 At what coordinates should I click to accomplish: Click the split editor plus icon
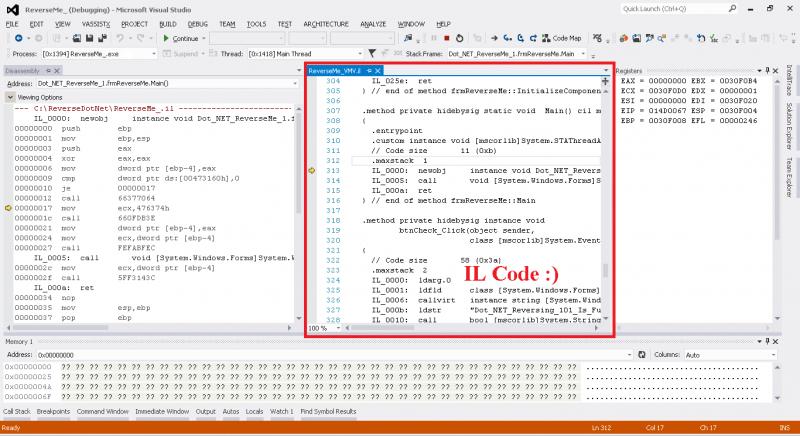(x=605, y=81)
